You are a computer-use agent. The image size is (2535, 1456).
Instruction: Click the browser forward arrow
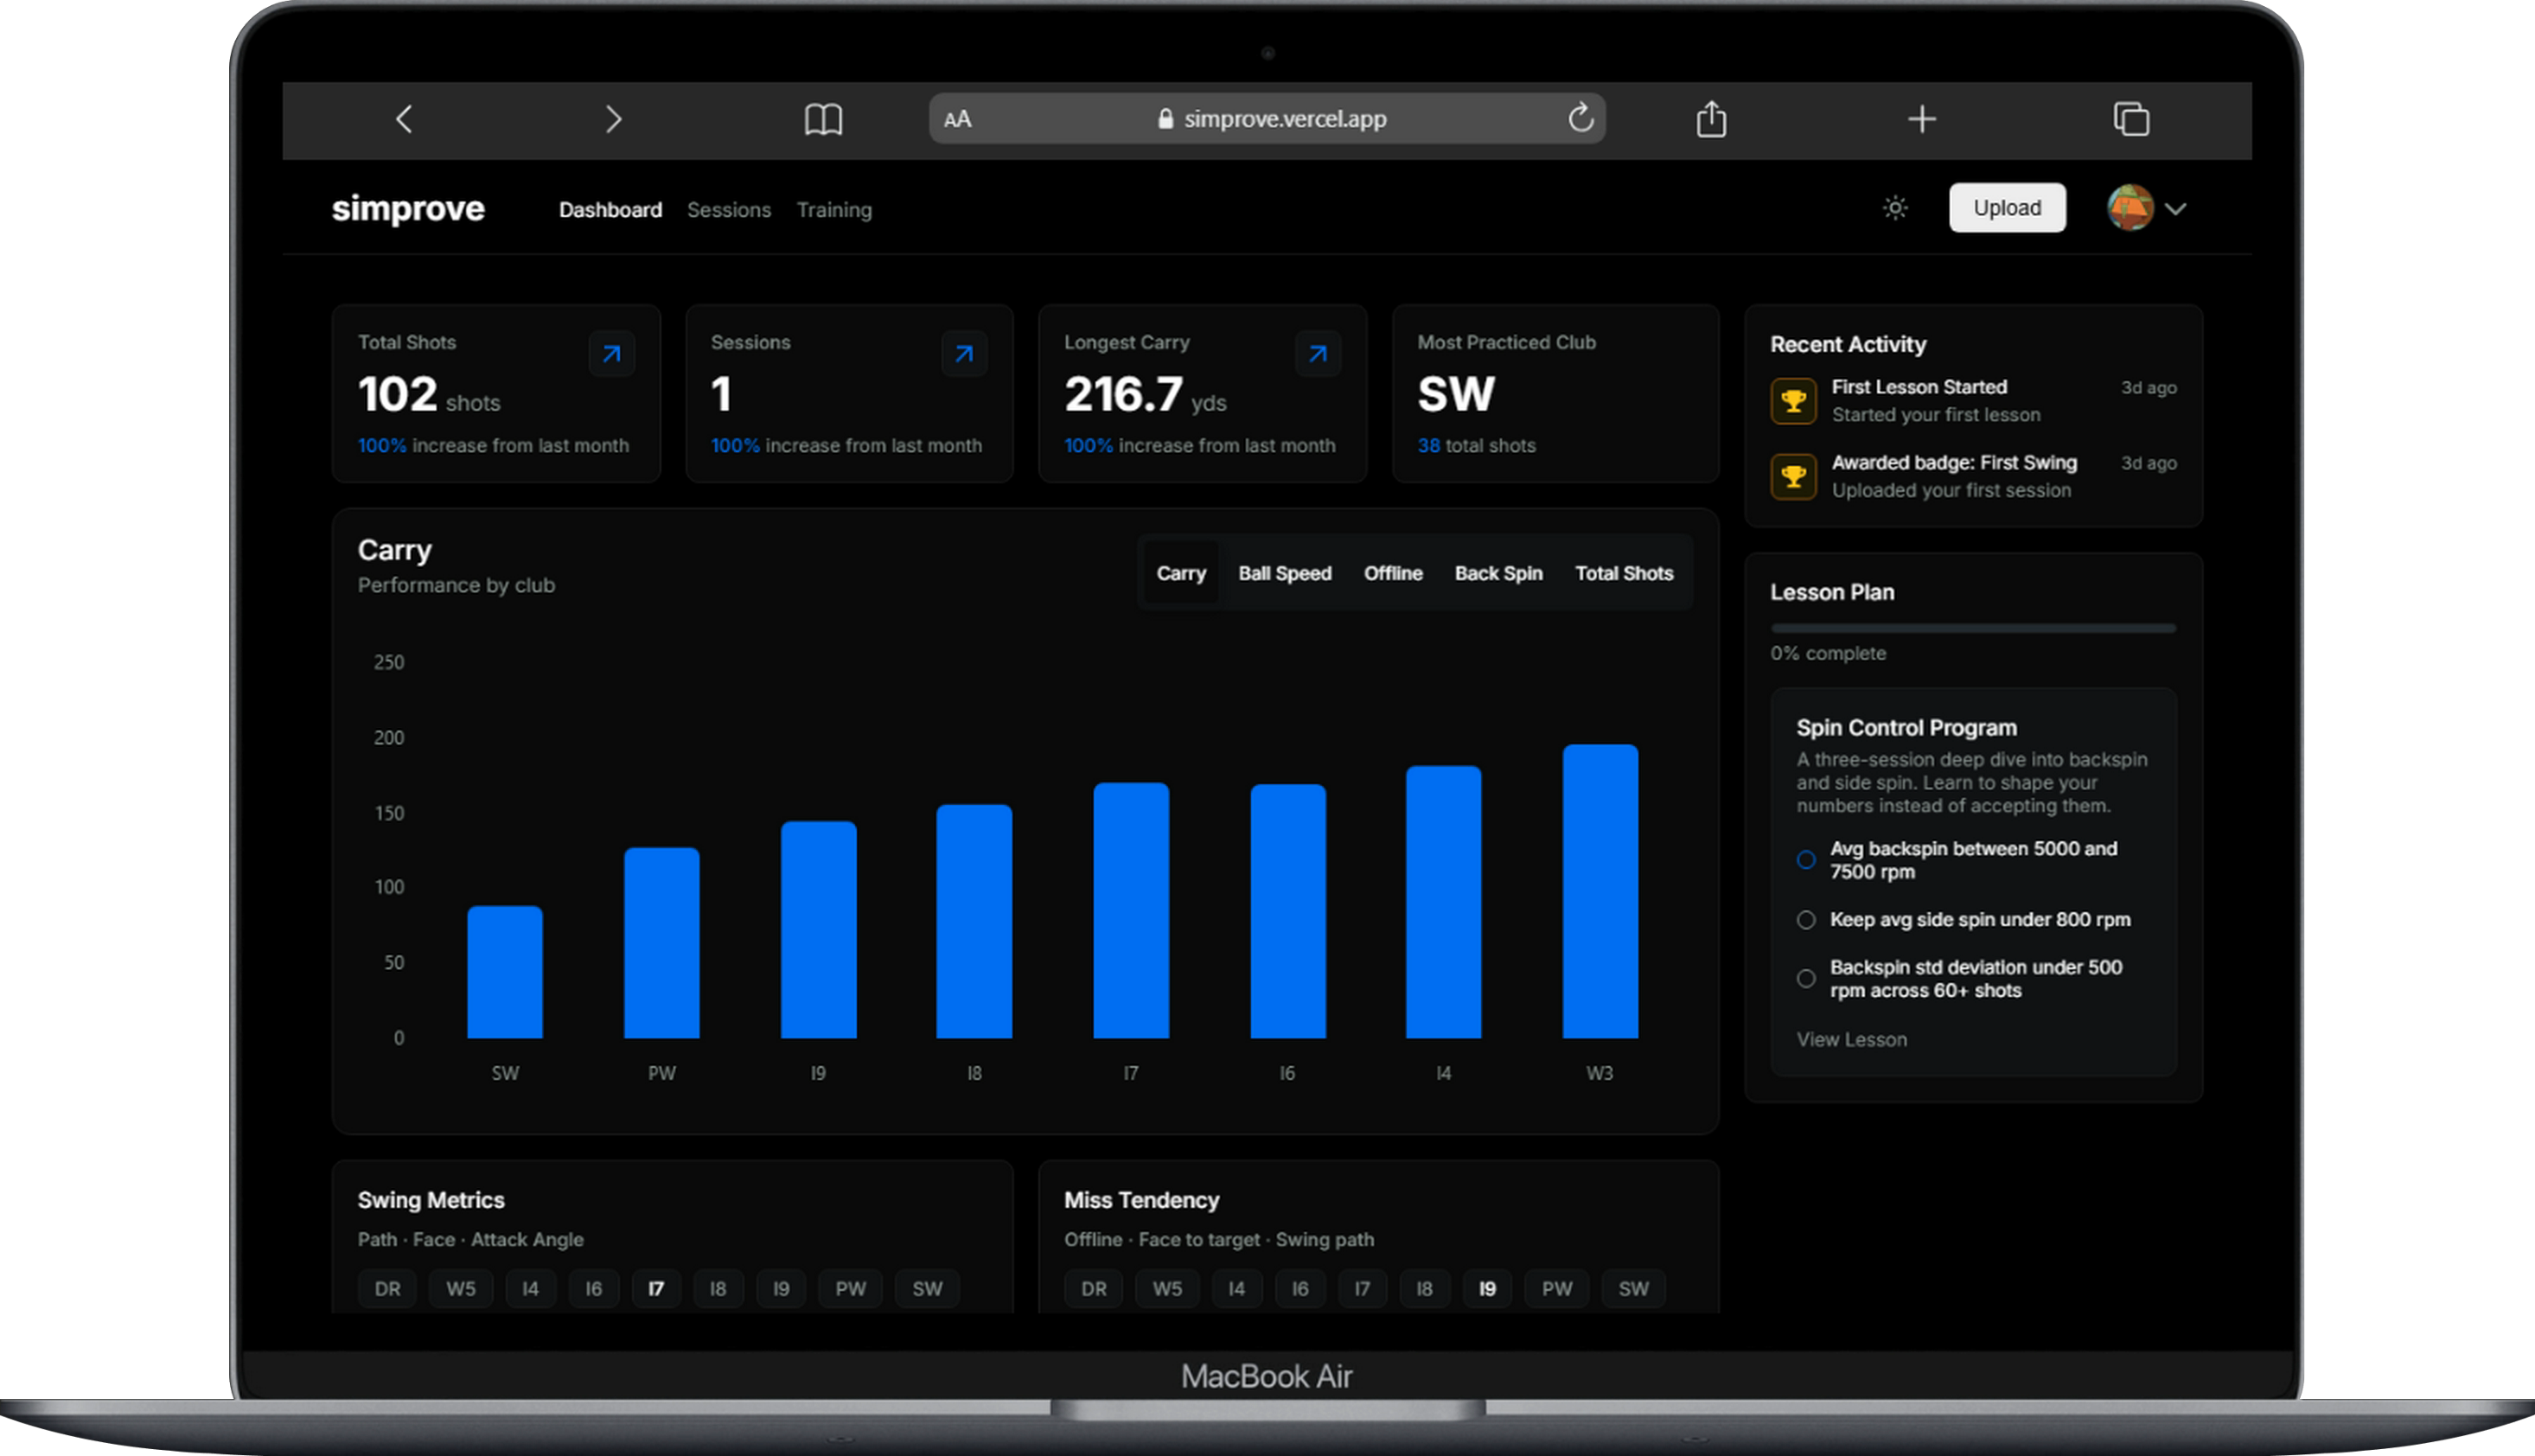[x=613, y=119]
